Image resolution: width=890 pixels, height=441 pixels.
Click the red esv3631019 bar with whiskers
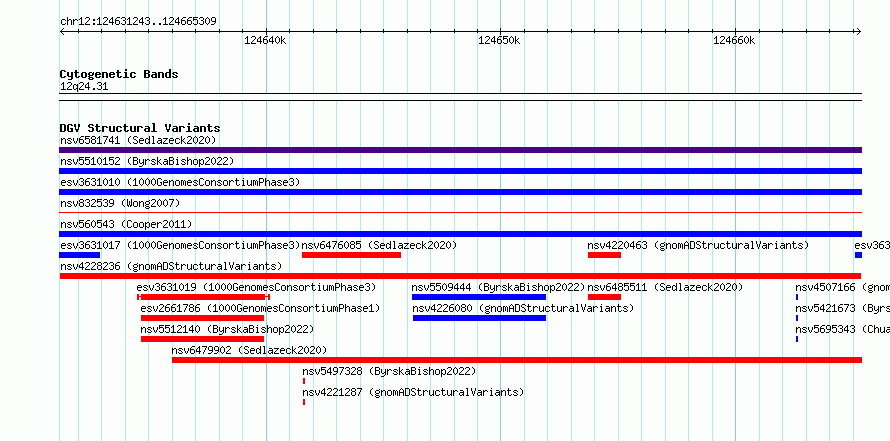coord(203,297)
